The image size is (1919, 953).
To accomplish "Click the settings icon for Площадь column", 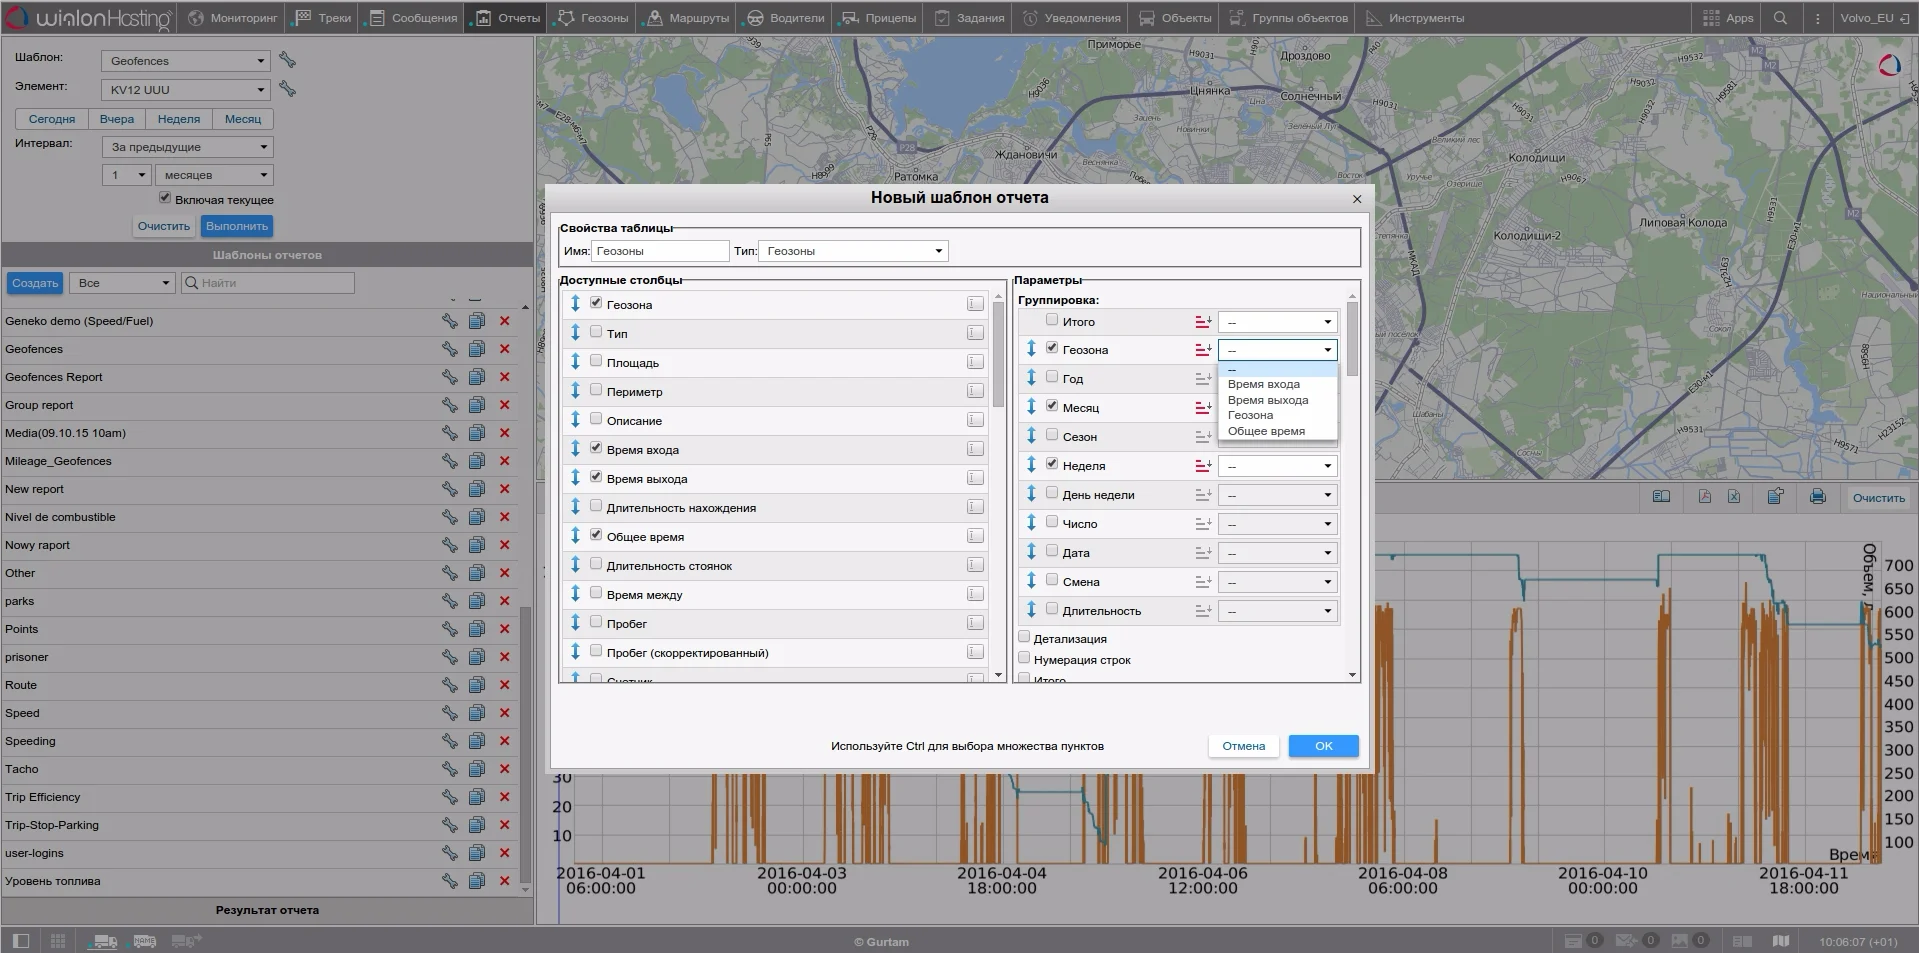I will pyautogui.click(x=974, y=362).
